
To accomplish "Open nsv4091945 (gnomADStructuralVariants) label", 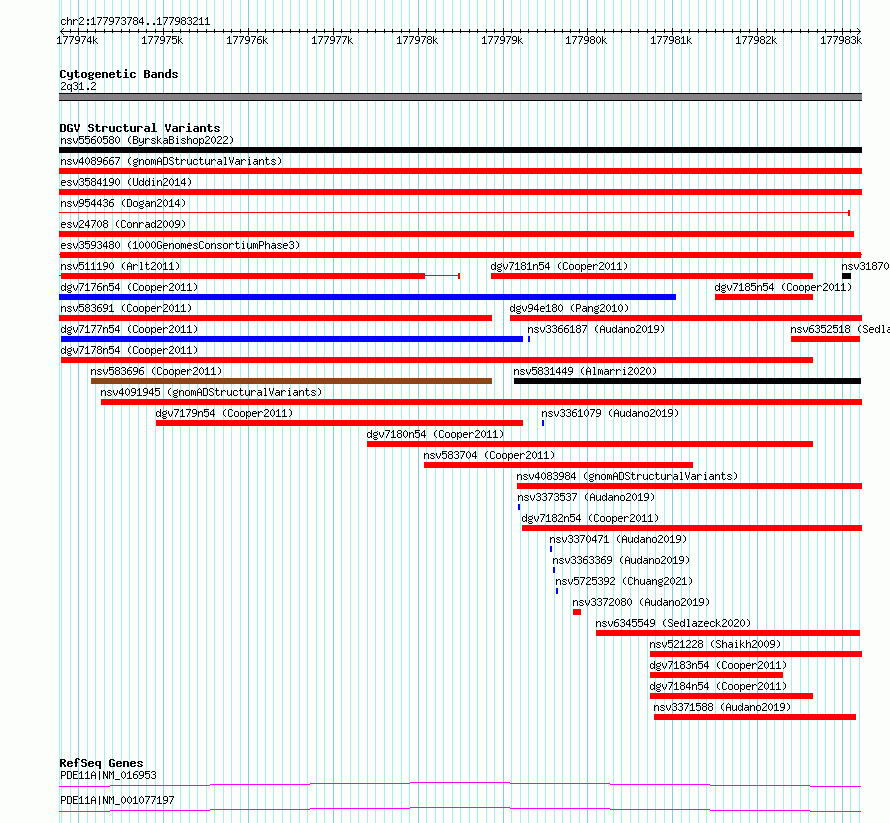I will 211,392.
